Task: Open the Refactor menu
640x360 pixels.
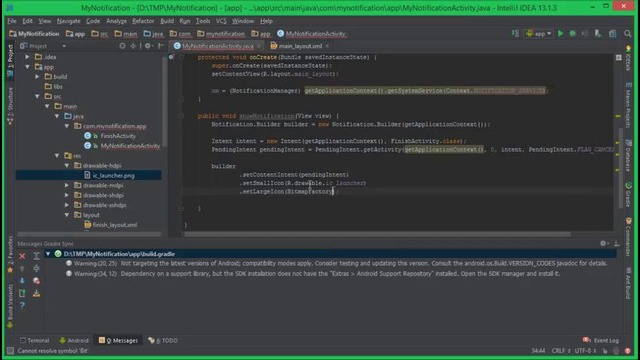Action: coord(143,21)
